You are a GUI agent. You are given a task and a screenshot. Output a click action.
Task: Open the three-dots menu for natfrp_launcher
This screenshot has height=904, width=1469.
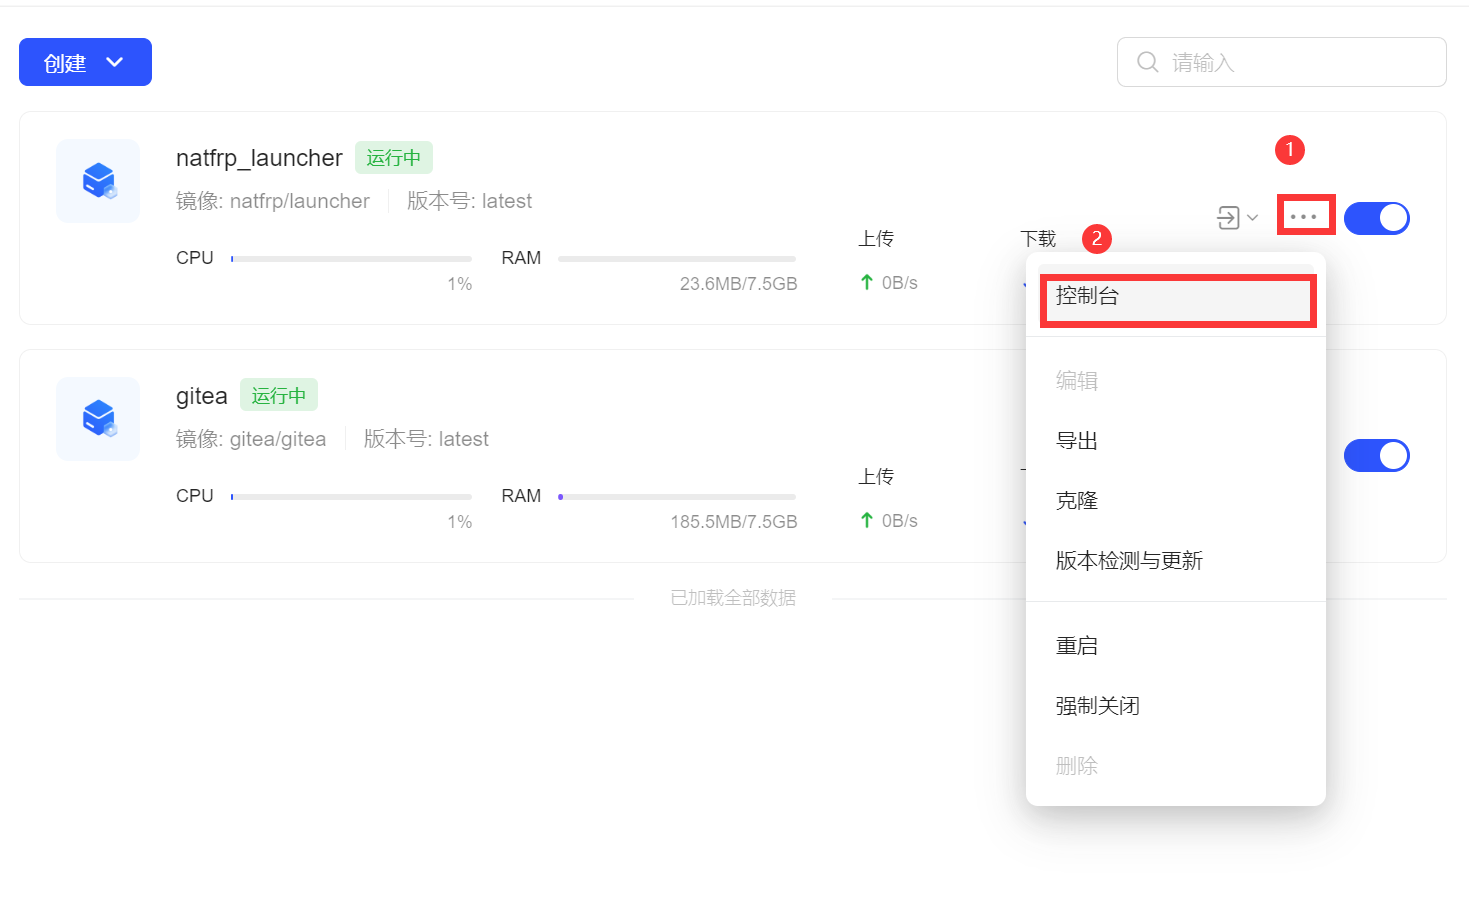tap(1304, 217)
